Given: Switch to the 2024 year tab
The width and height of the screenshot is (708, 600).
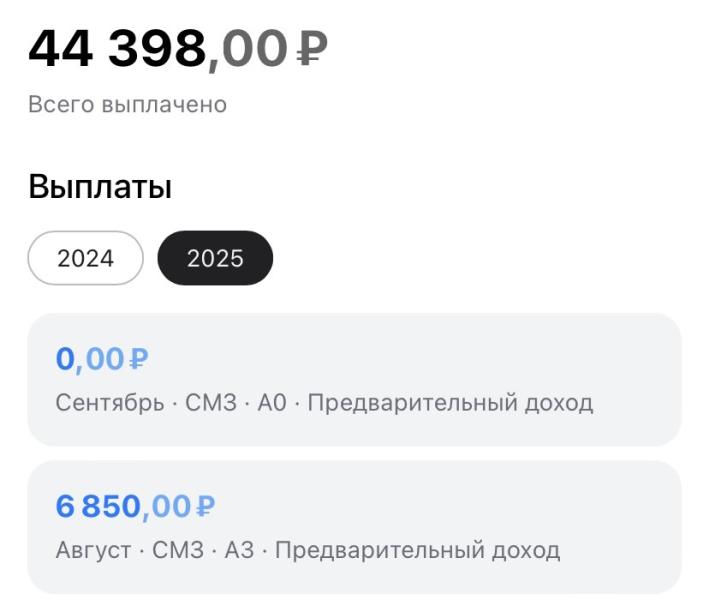Looking at the screenshot, I should [85, 258].
